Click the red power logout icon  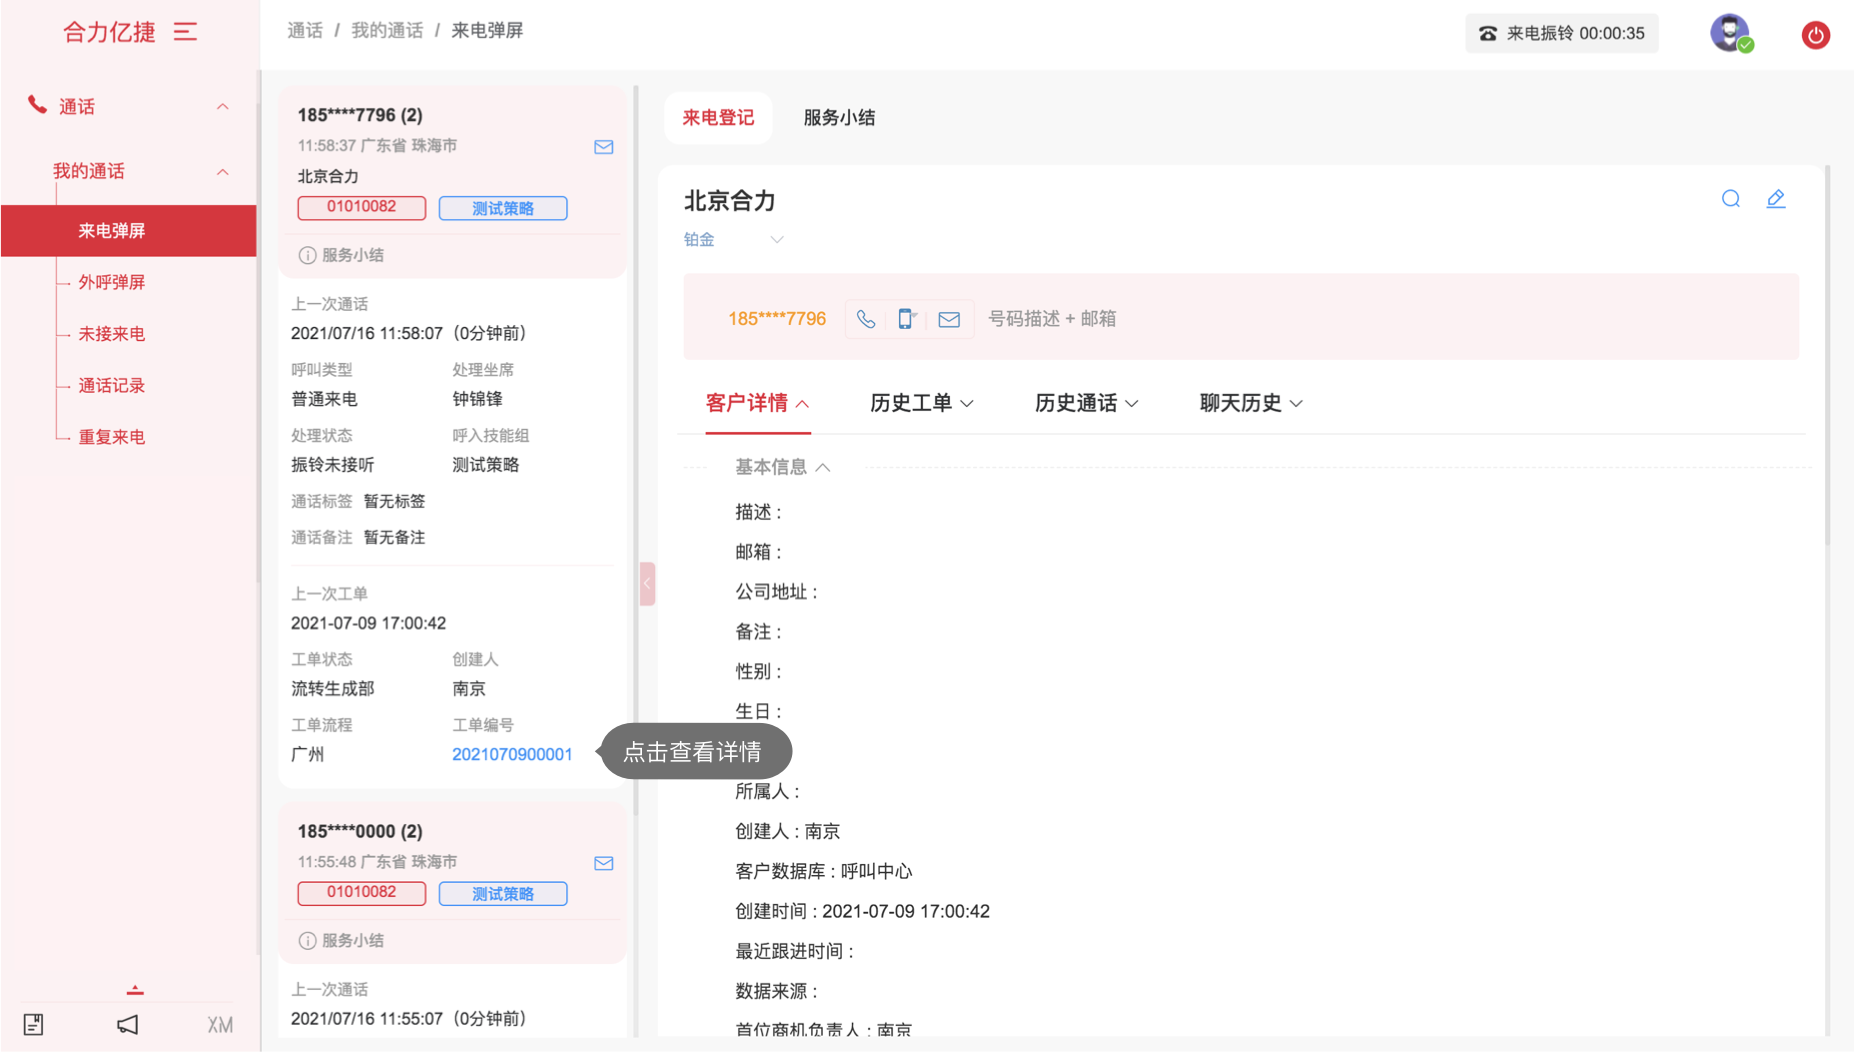coord(1815,35)
